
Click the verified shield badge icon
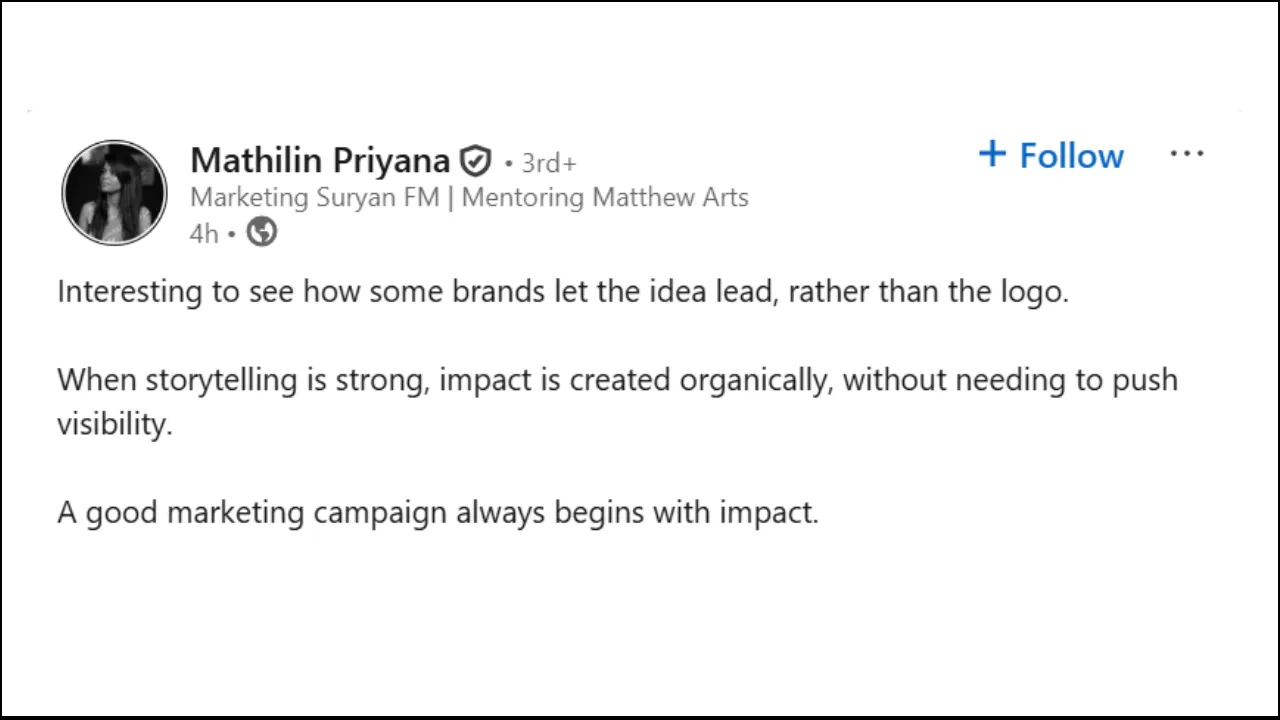pyautogui.click(x=475, y=161)
